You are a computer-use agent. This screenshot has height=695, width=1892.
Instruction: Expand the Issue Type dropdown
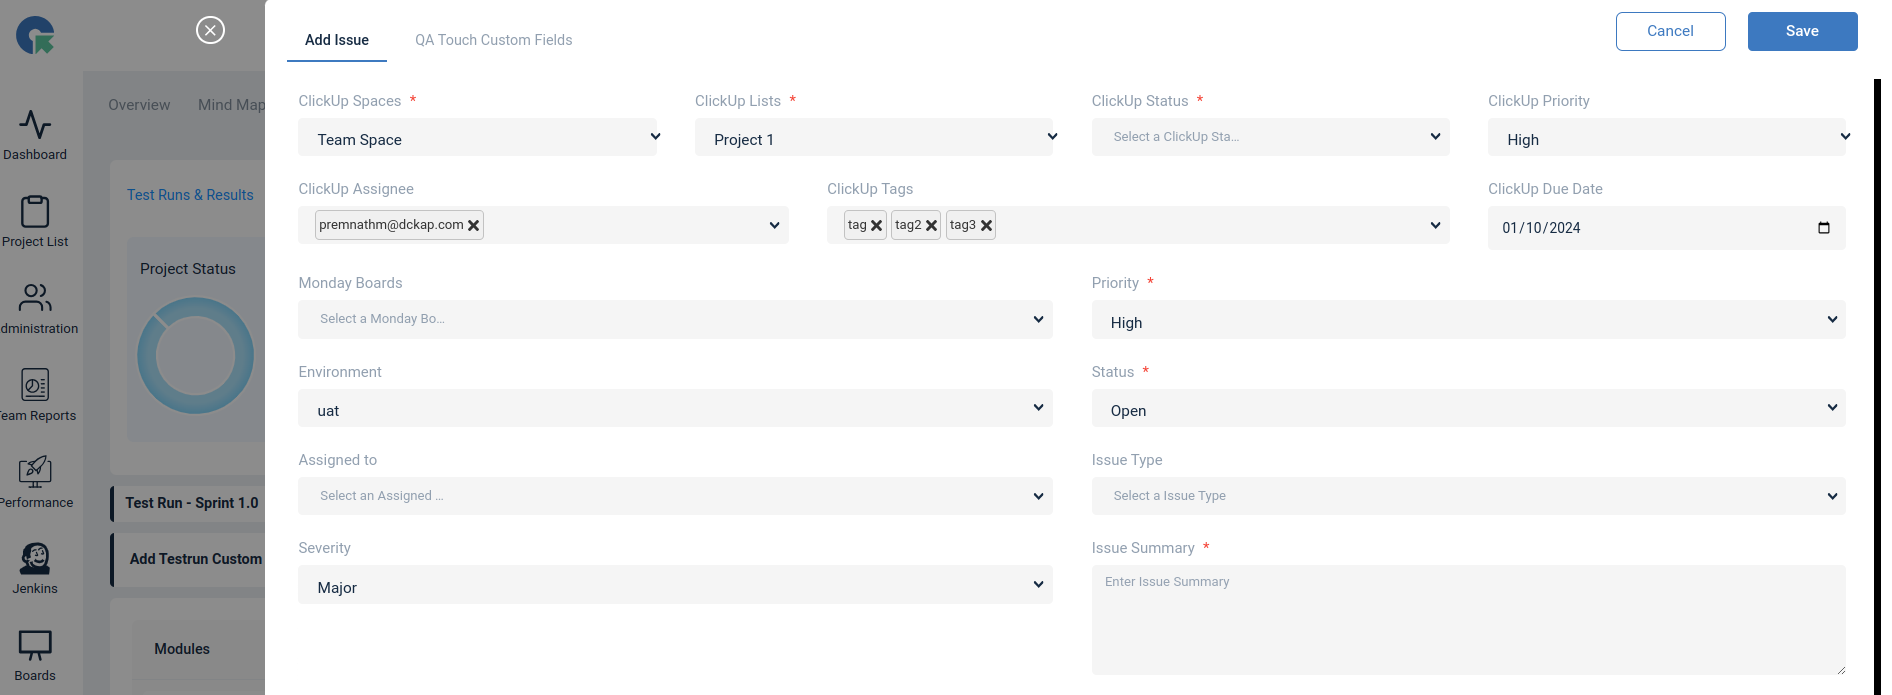coord(1467,496)
